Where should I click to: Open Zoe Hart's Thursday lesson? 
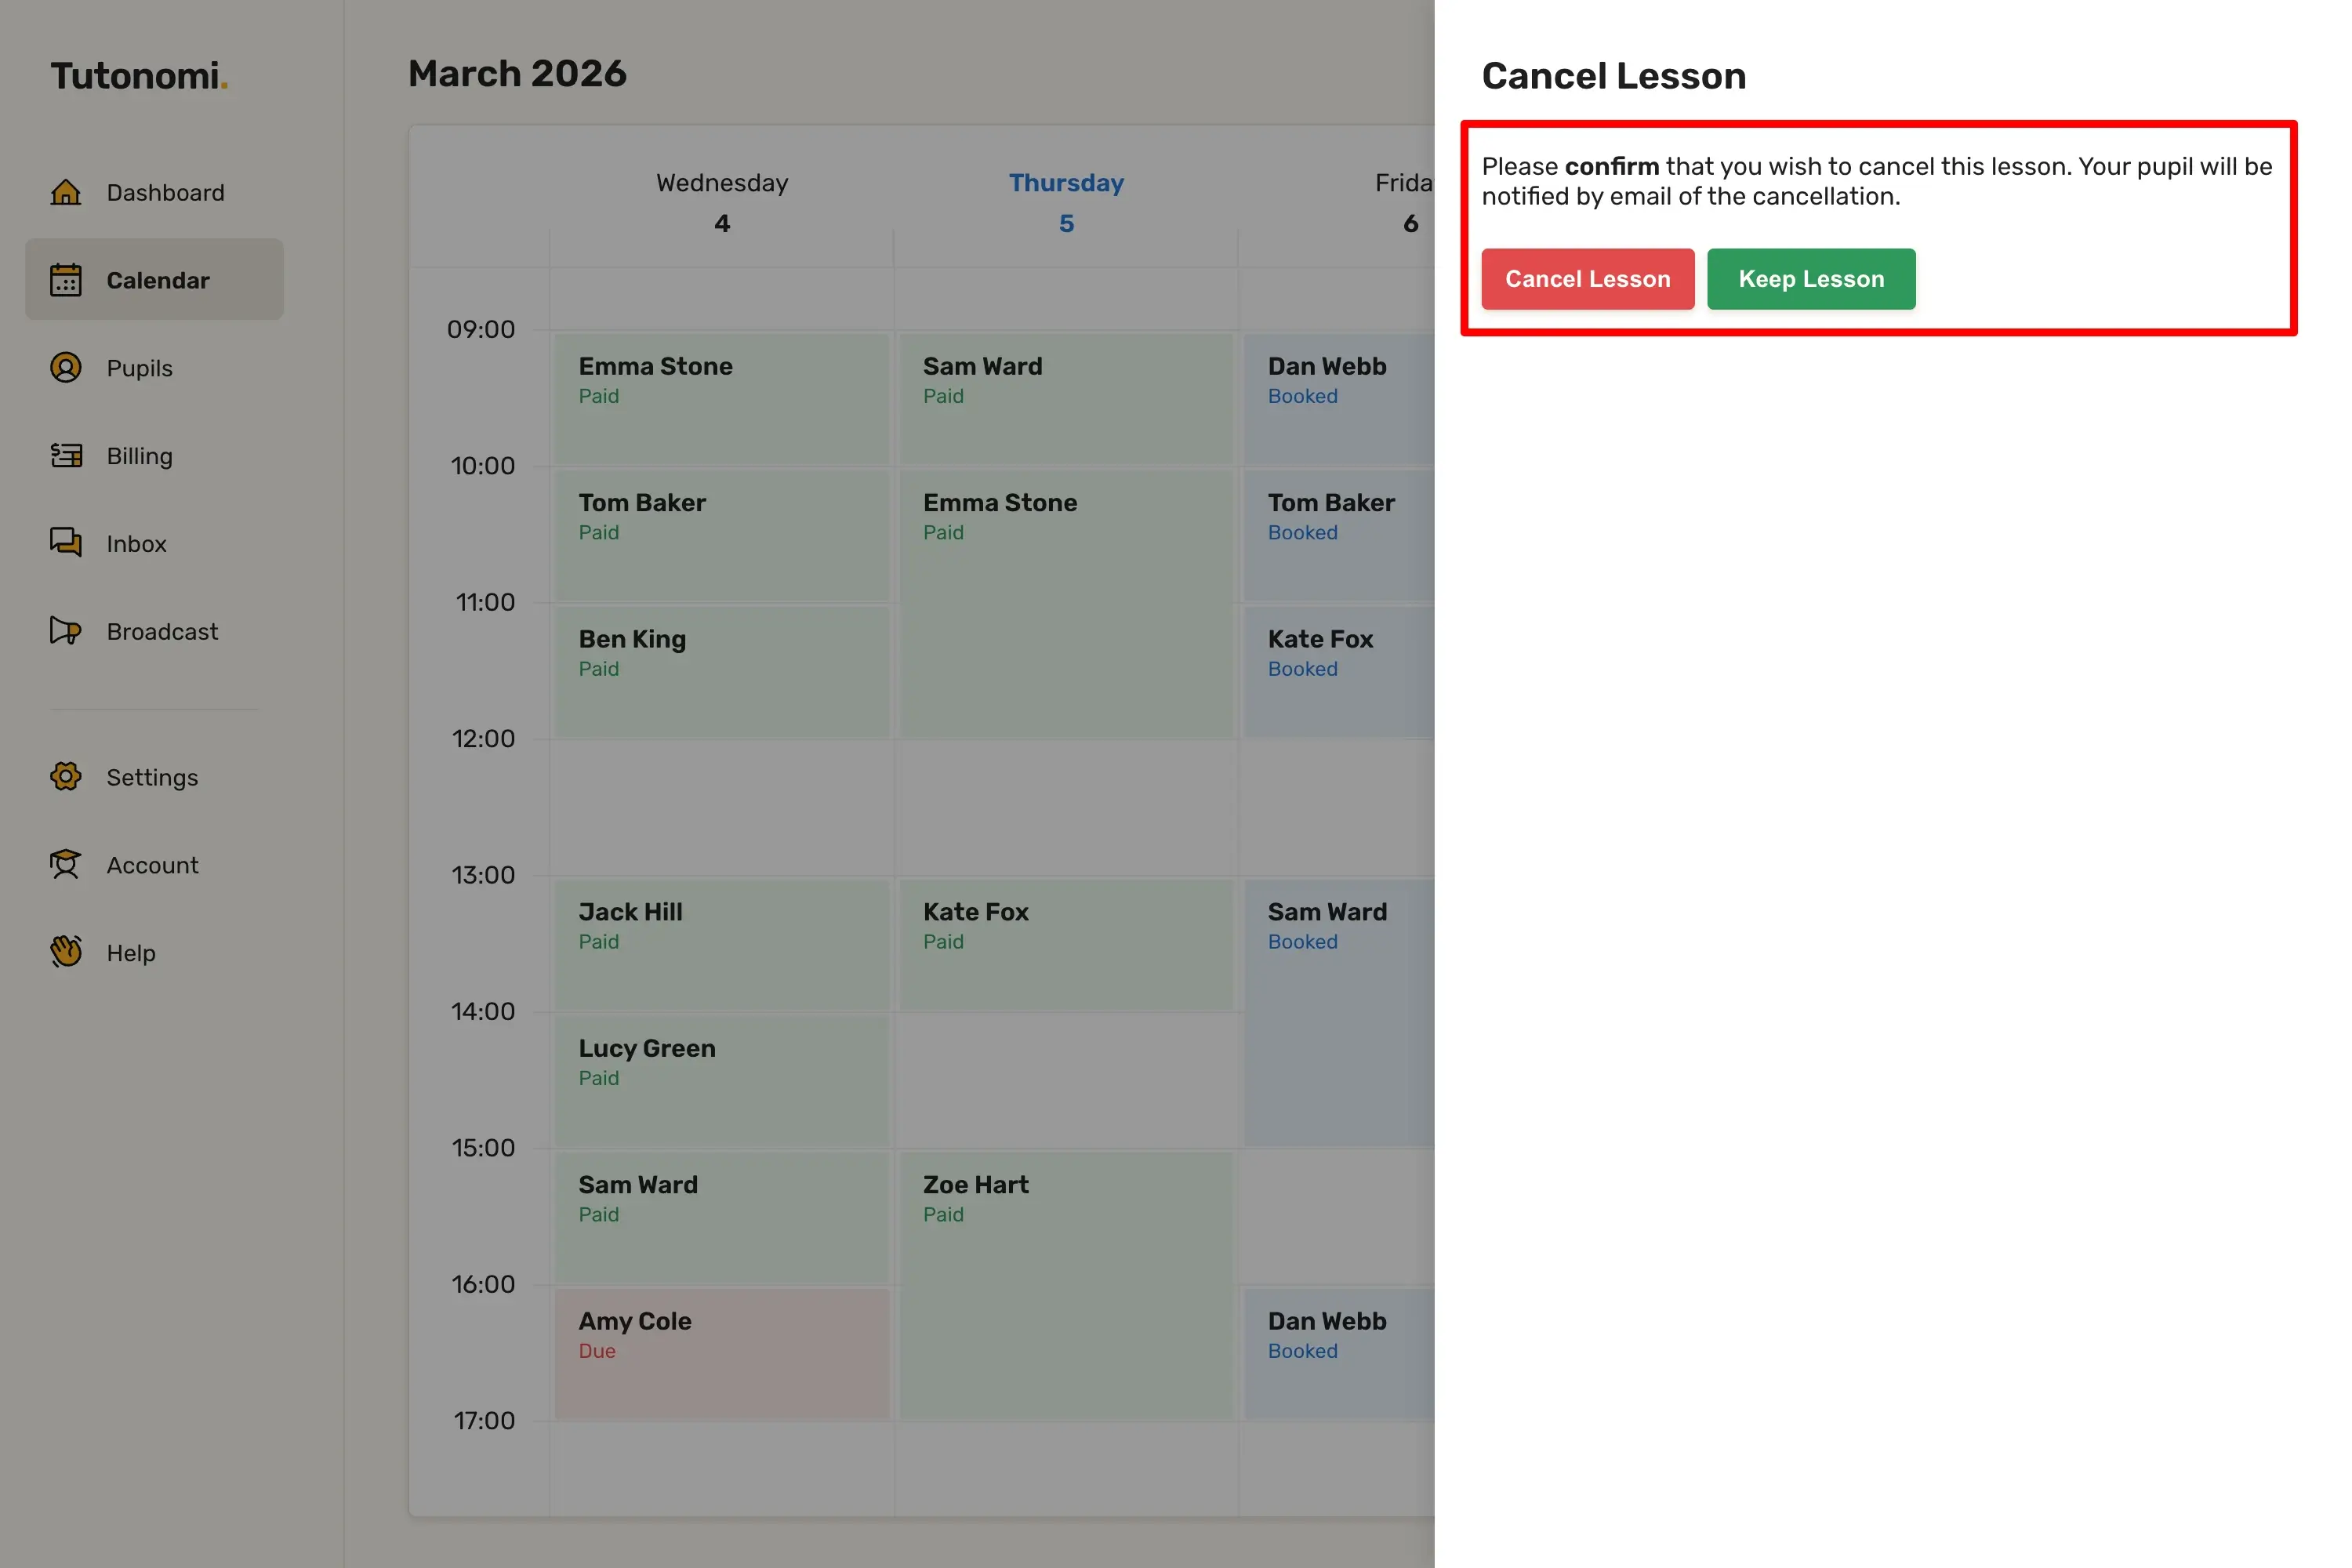click(1066, 1285)
